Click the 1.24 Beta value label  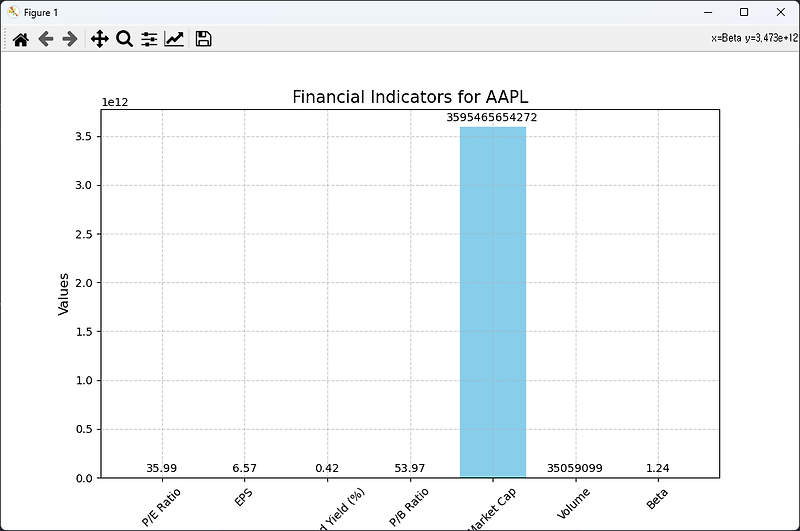pyautogui.click(x=658, y=468)
